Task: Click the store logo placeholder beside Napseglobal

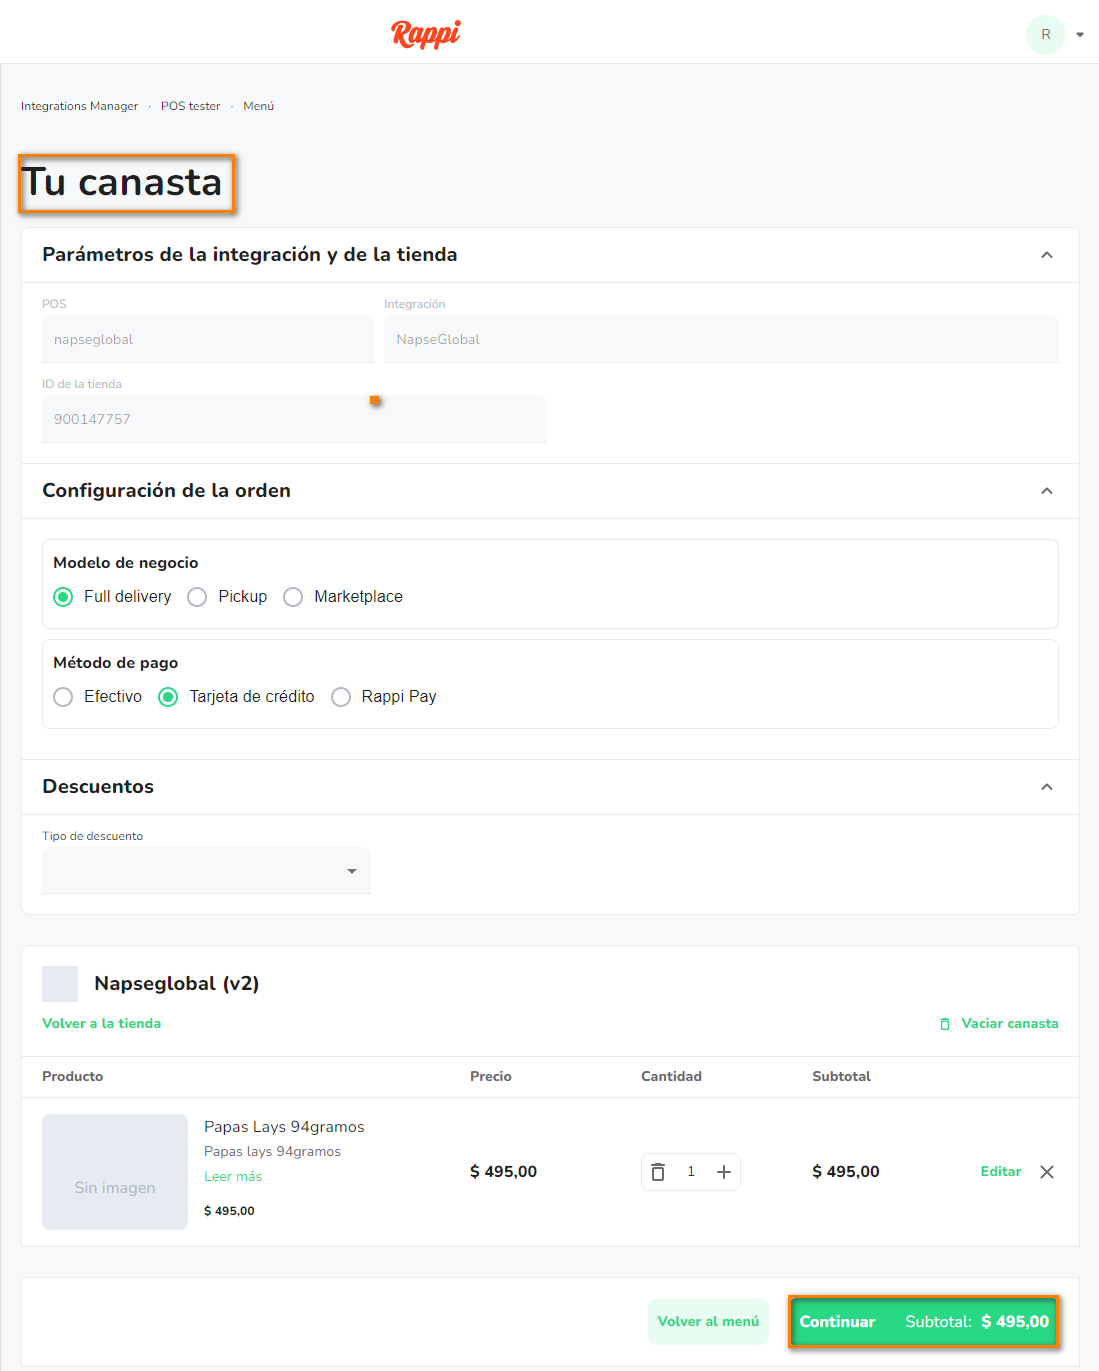Action: coord(60,984)
